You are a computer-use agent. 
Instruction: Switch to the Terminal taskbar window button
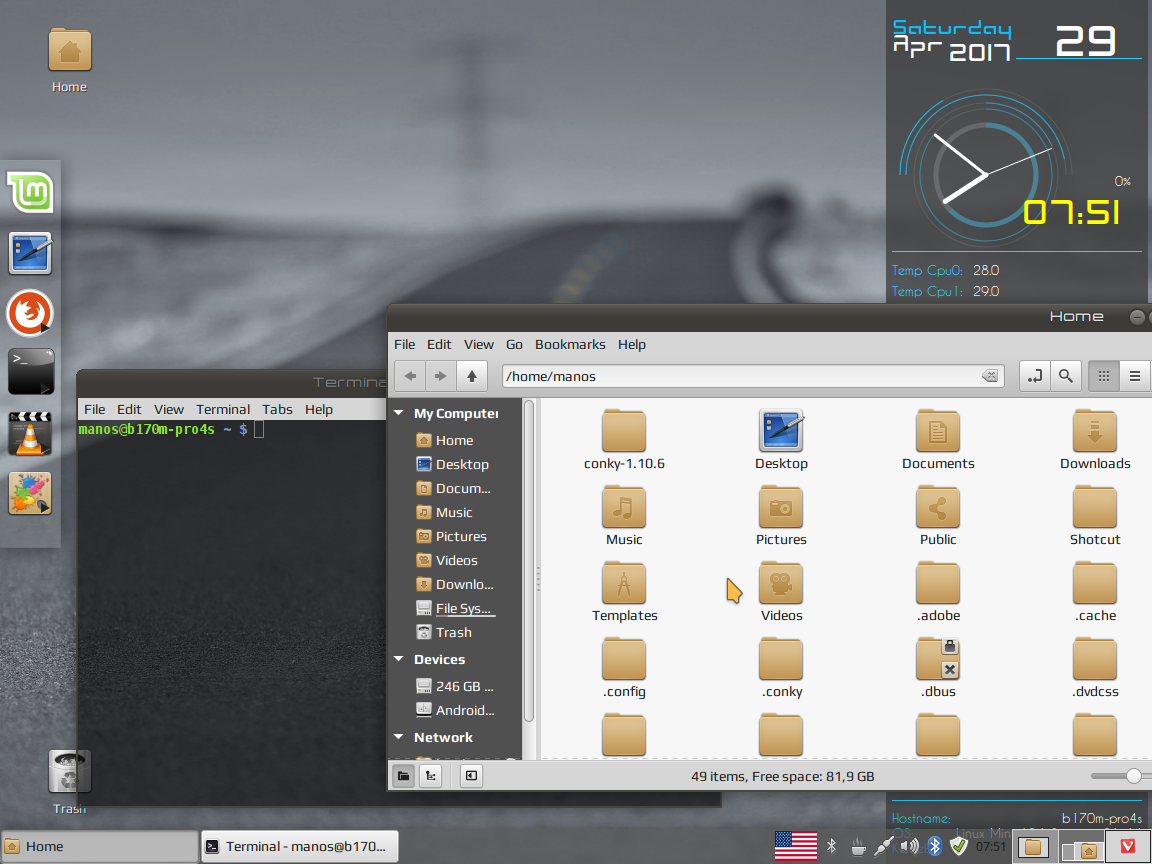pos(300,846)
